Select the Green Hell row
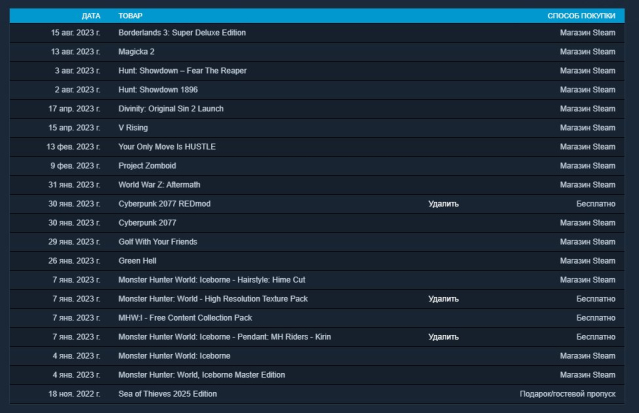Viewport: 639px width, 413px height. click(x=138, y=261)
